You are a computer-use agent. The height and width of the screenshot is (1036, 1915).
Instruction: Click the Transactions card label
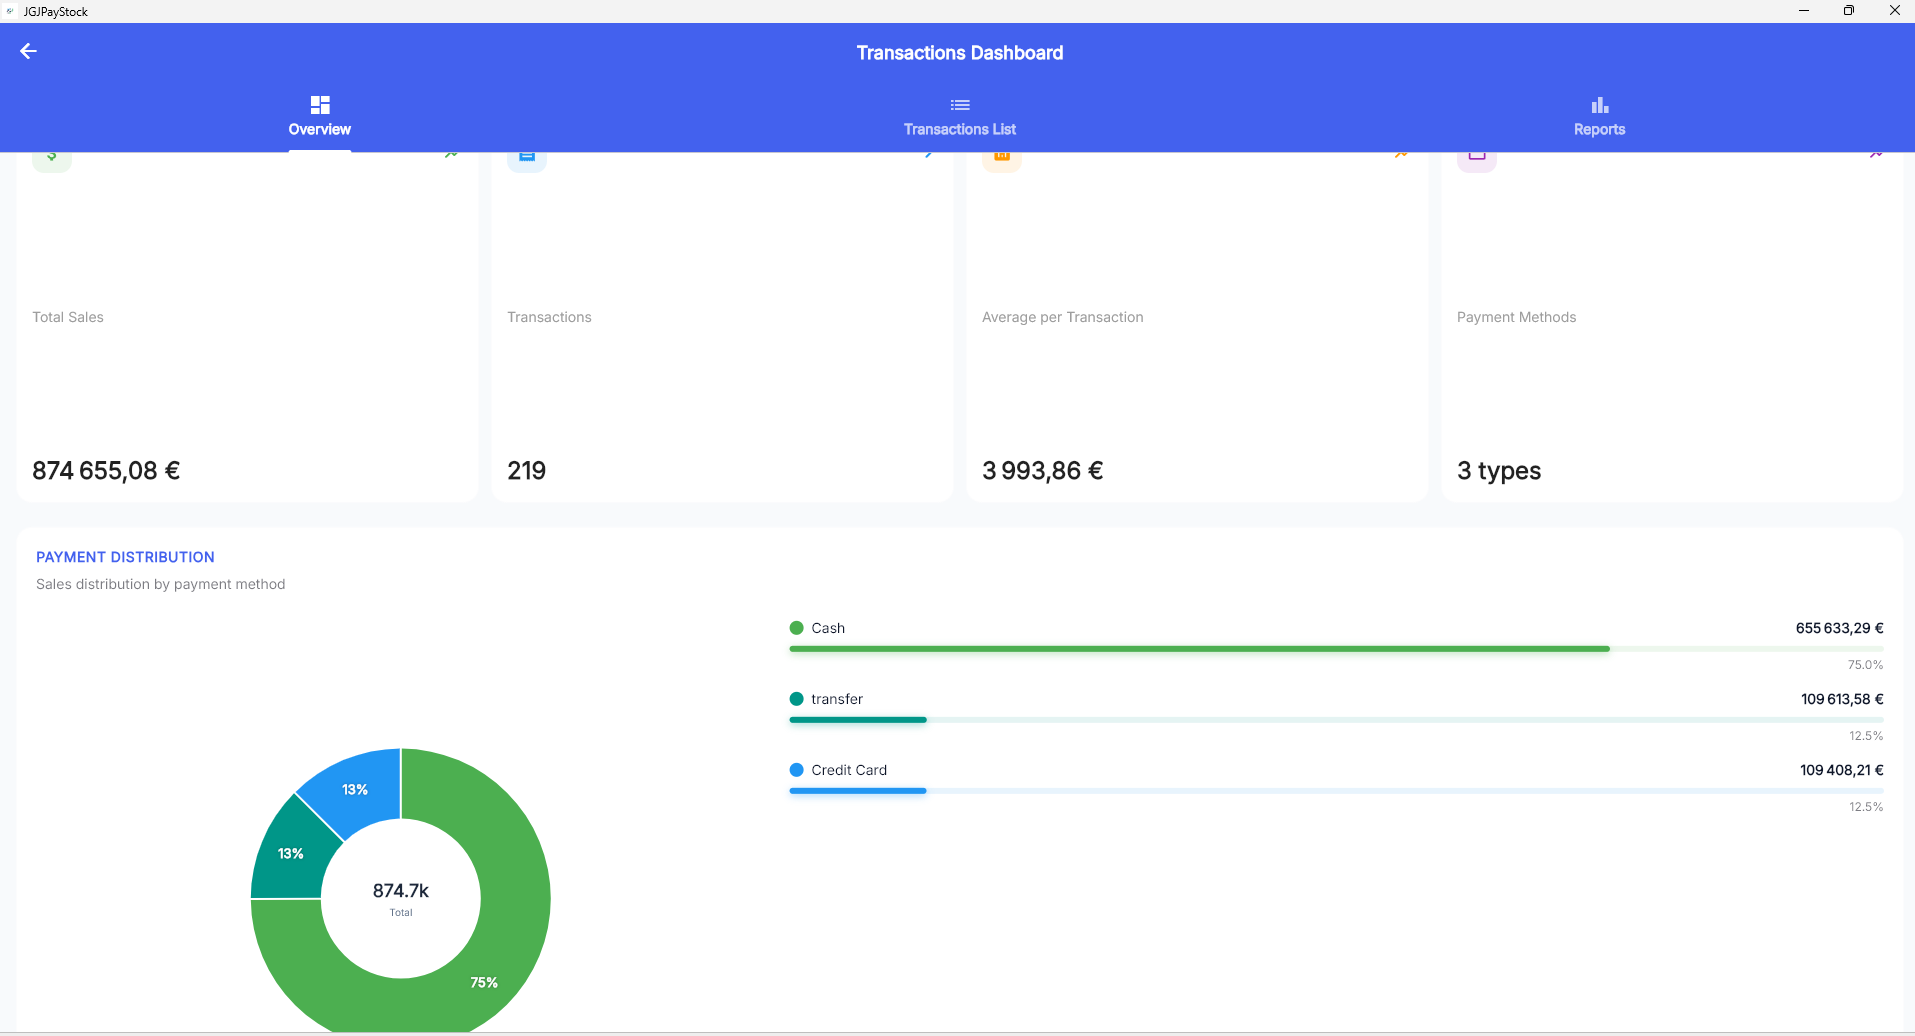click(x=549, y=317)
